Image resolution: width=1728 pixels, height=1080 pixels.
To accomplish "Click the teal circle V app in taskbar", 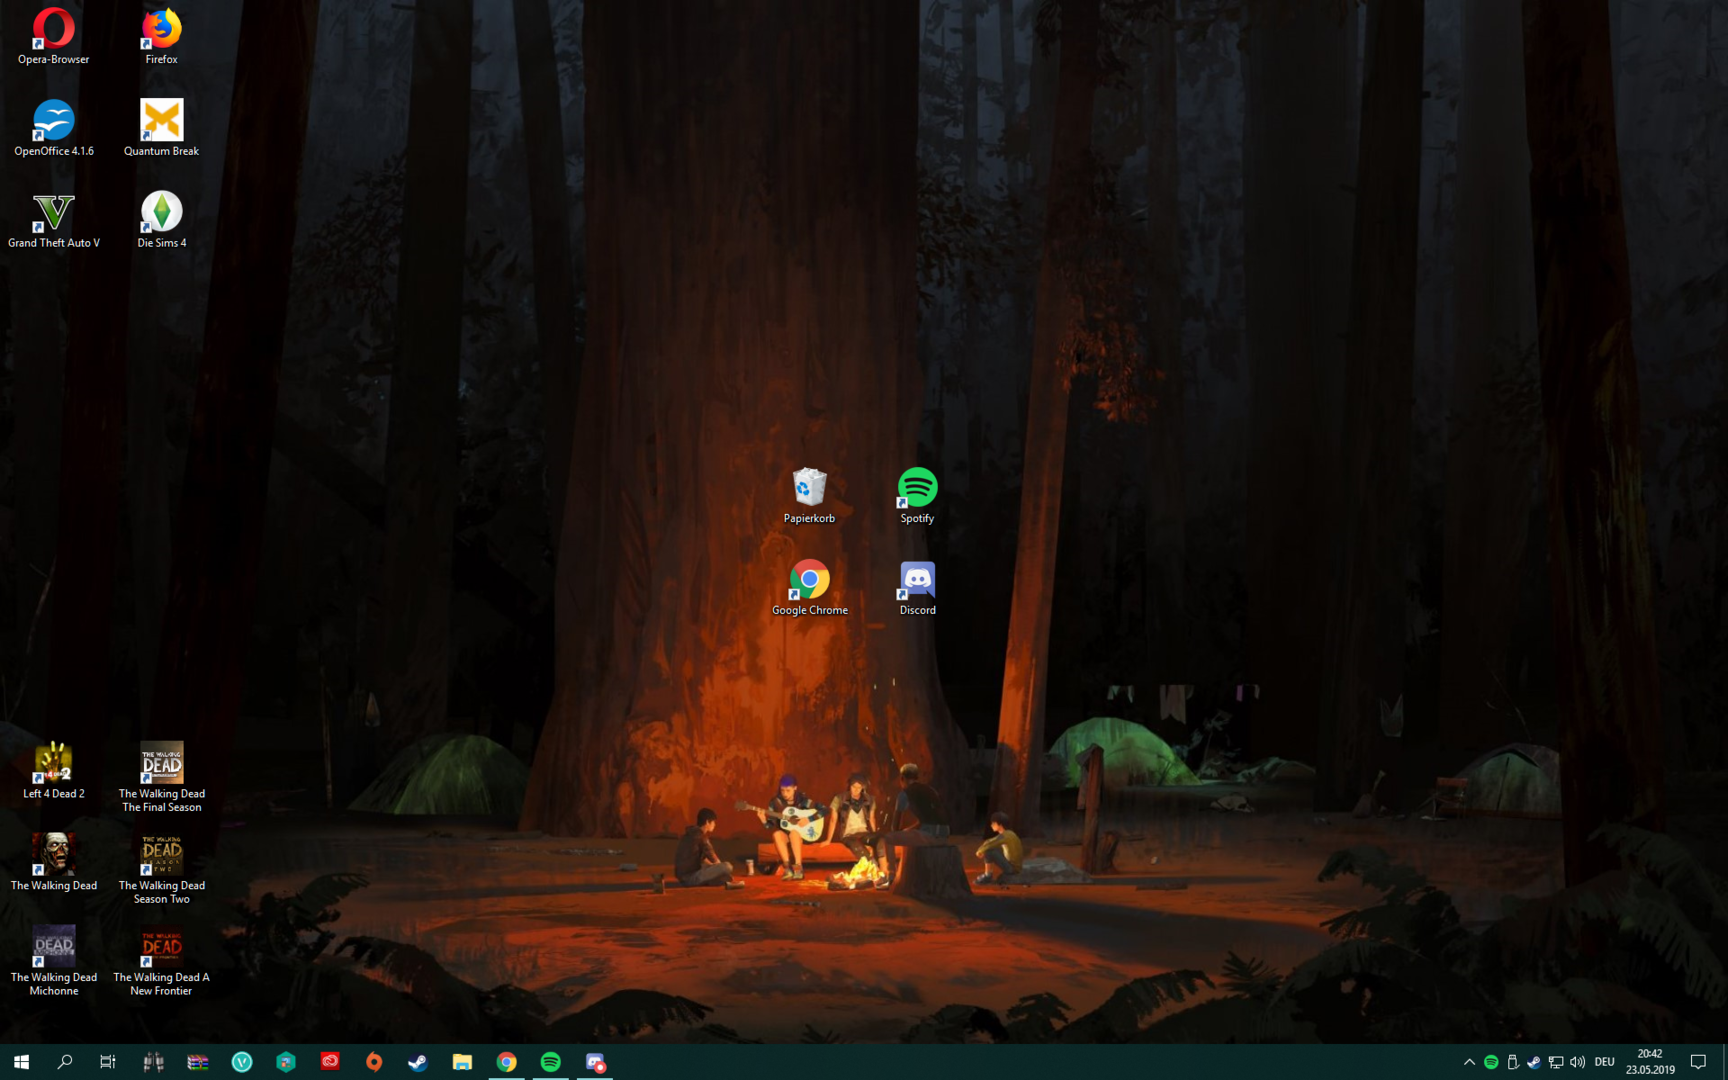I will click(242, 1062).
